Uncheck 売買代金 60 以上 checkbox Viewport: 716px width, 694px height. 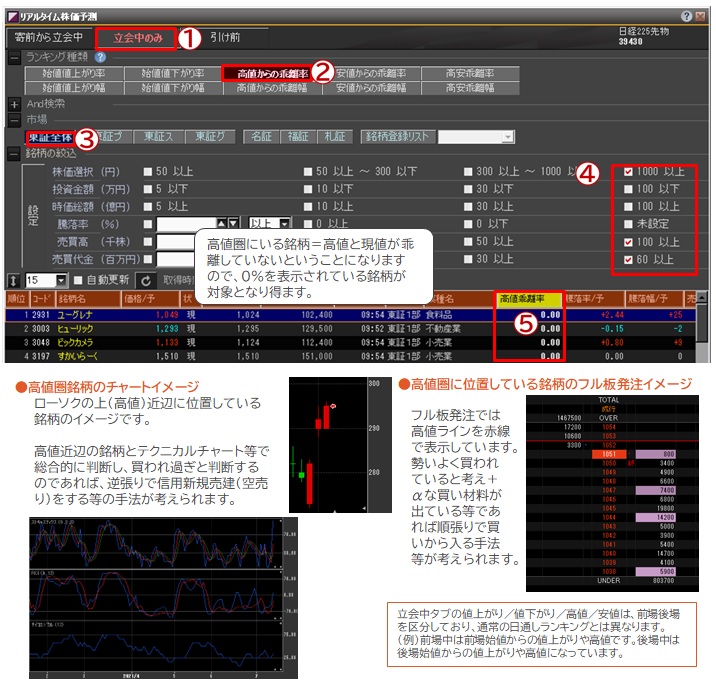point(629,260)
